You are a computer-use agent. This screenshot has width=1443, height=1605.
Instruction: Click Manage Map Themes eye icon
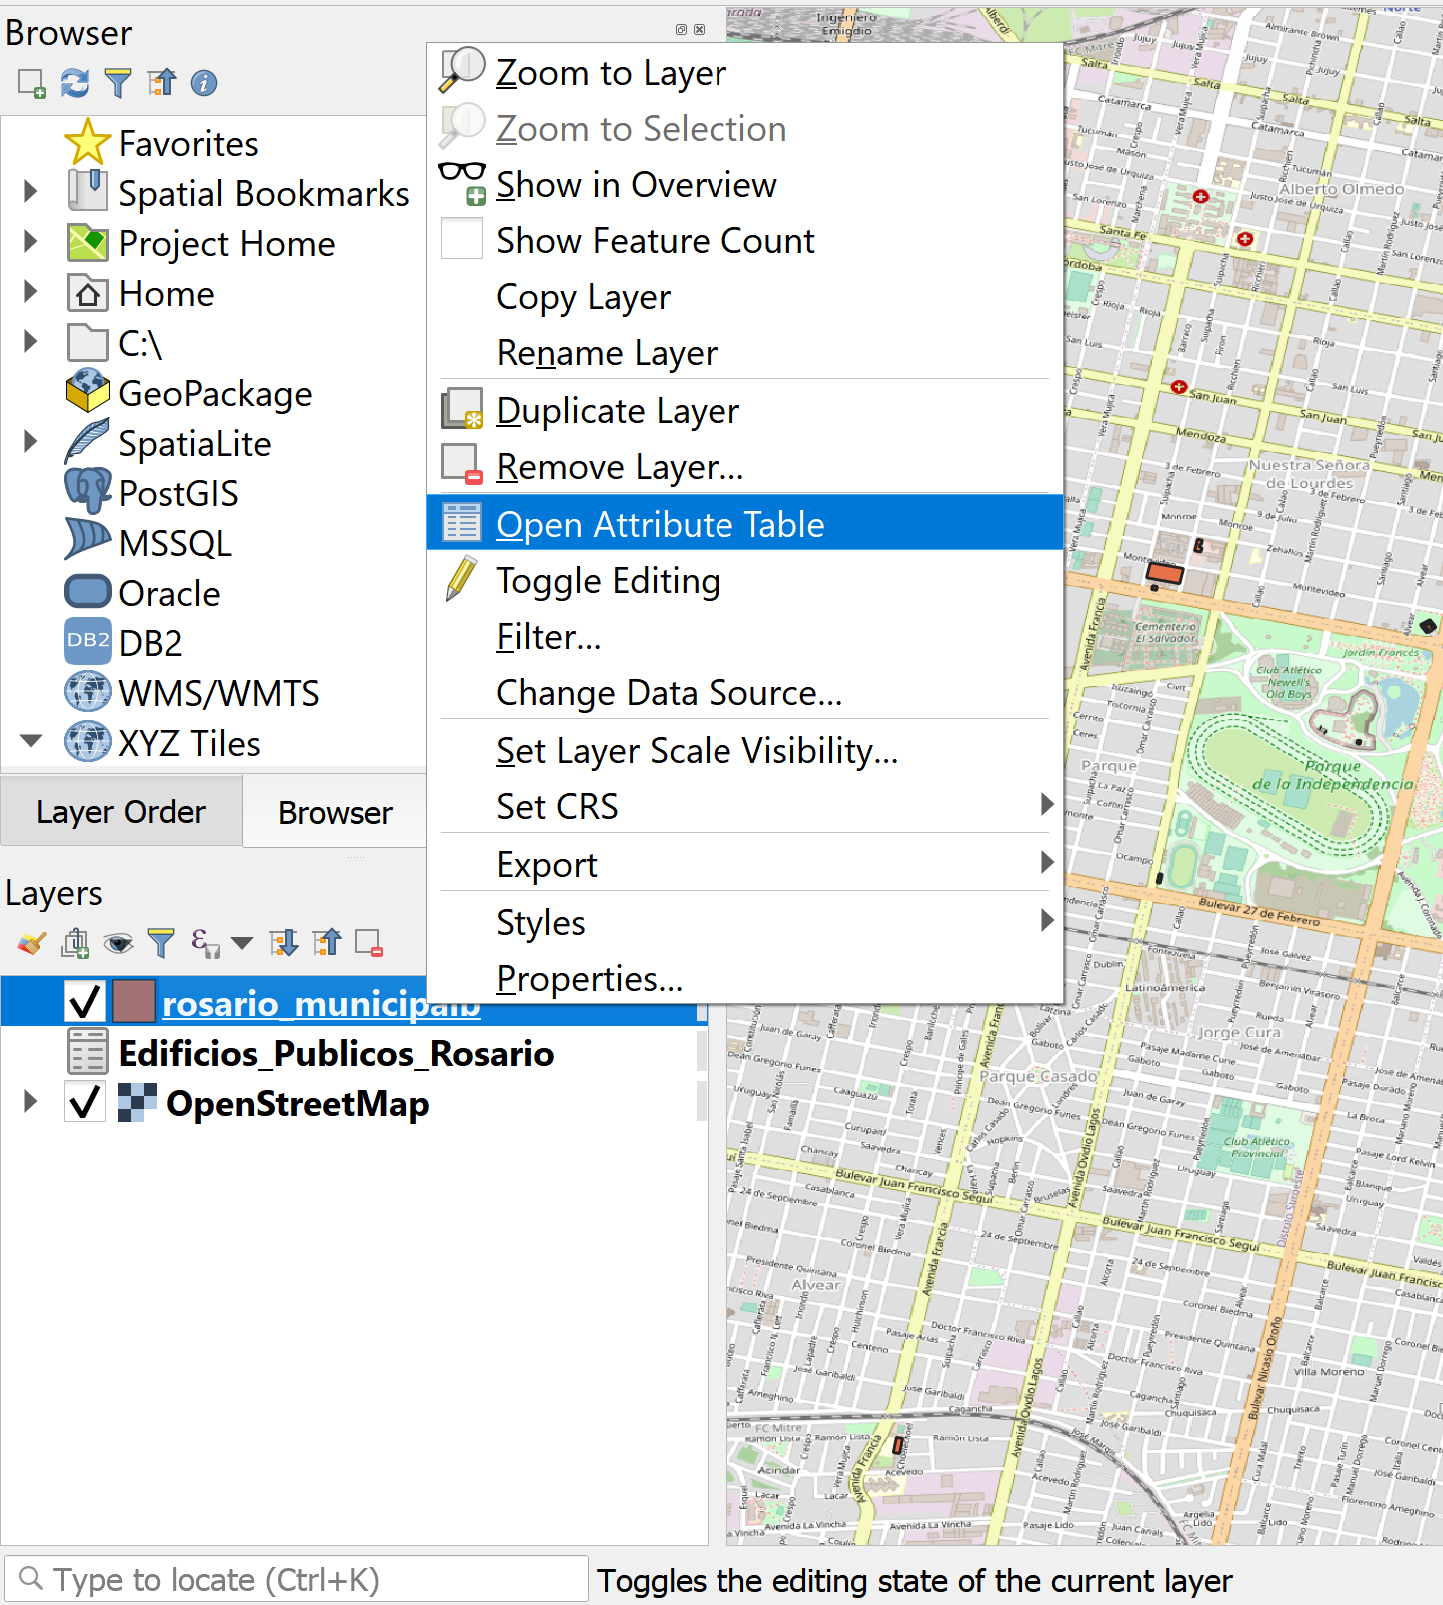click(x=118, y=942)
